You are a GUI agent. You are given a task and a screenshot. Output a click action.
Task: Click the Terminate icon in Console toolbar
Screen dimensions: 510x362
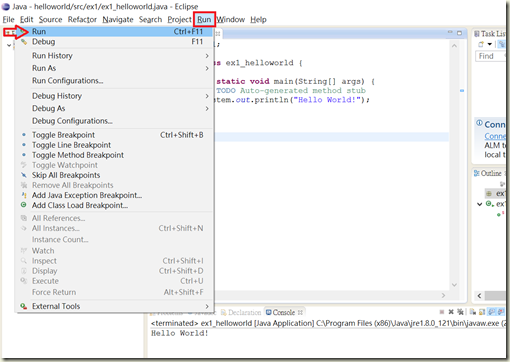click(x=442, y=312)
